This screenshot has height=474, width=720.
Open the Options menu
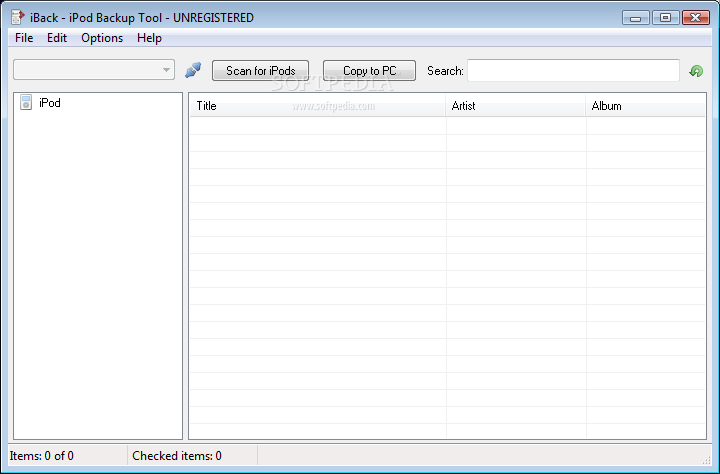[x=102, y=38]
